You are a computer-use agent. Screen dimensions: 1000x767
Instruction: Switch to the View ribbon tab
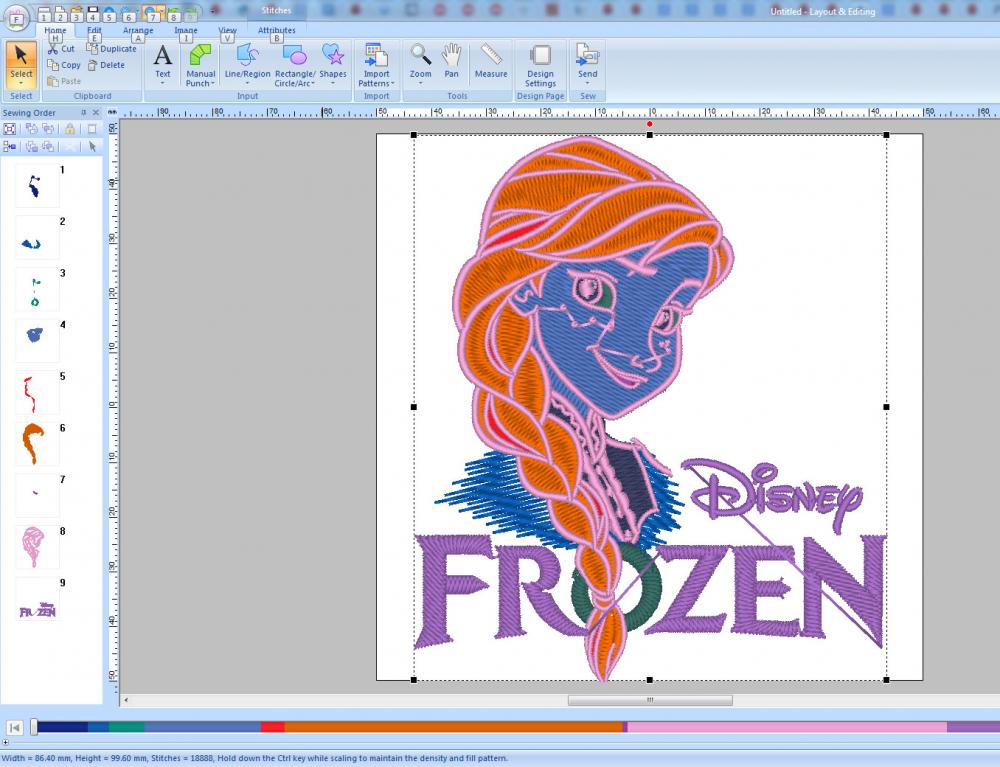point(227,30)
